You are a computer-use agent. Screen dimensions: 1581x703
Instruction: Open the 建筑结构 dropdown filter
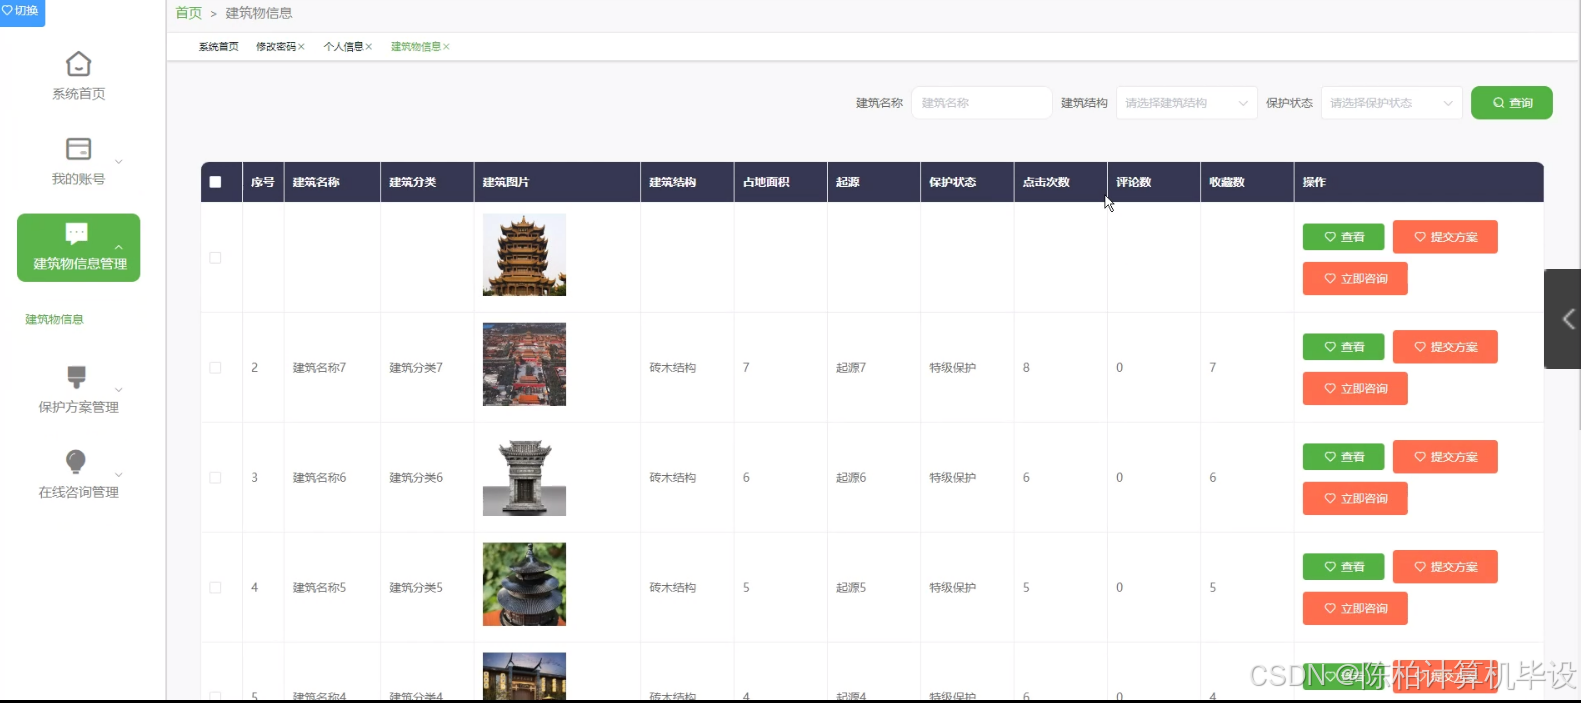coord(1186,103)
